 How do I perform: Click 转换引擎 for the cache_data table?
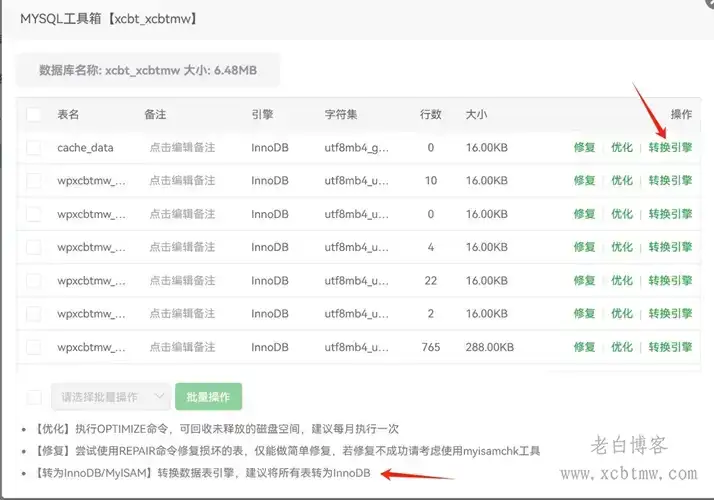(x=670, y=148)
